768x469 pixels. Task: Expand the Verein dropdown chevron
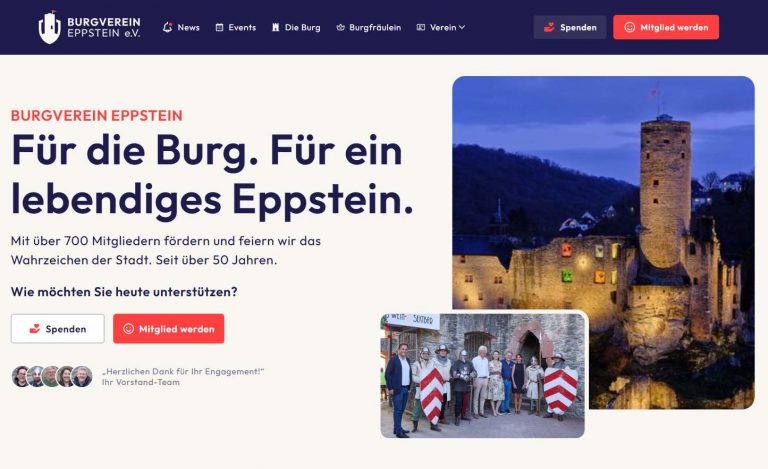pyautogui.click(x=462, y=27)
